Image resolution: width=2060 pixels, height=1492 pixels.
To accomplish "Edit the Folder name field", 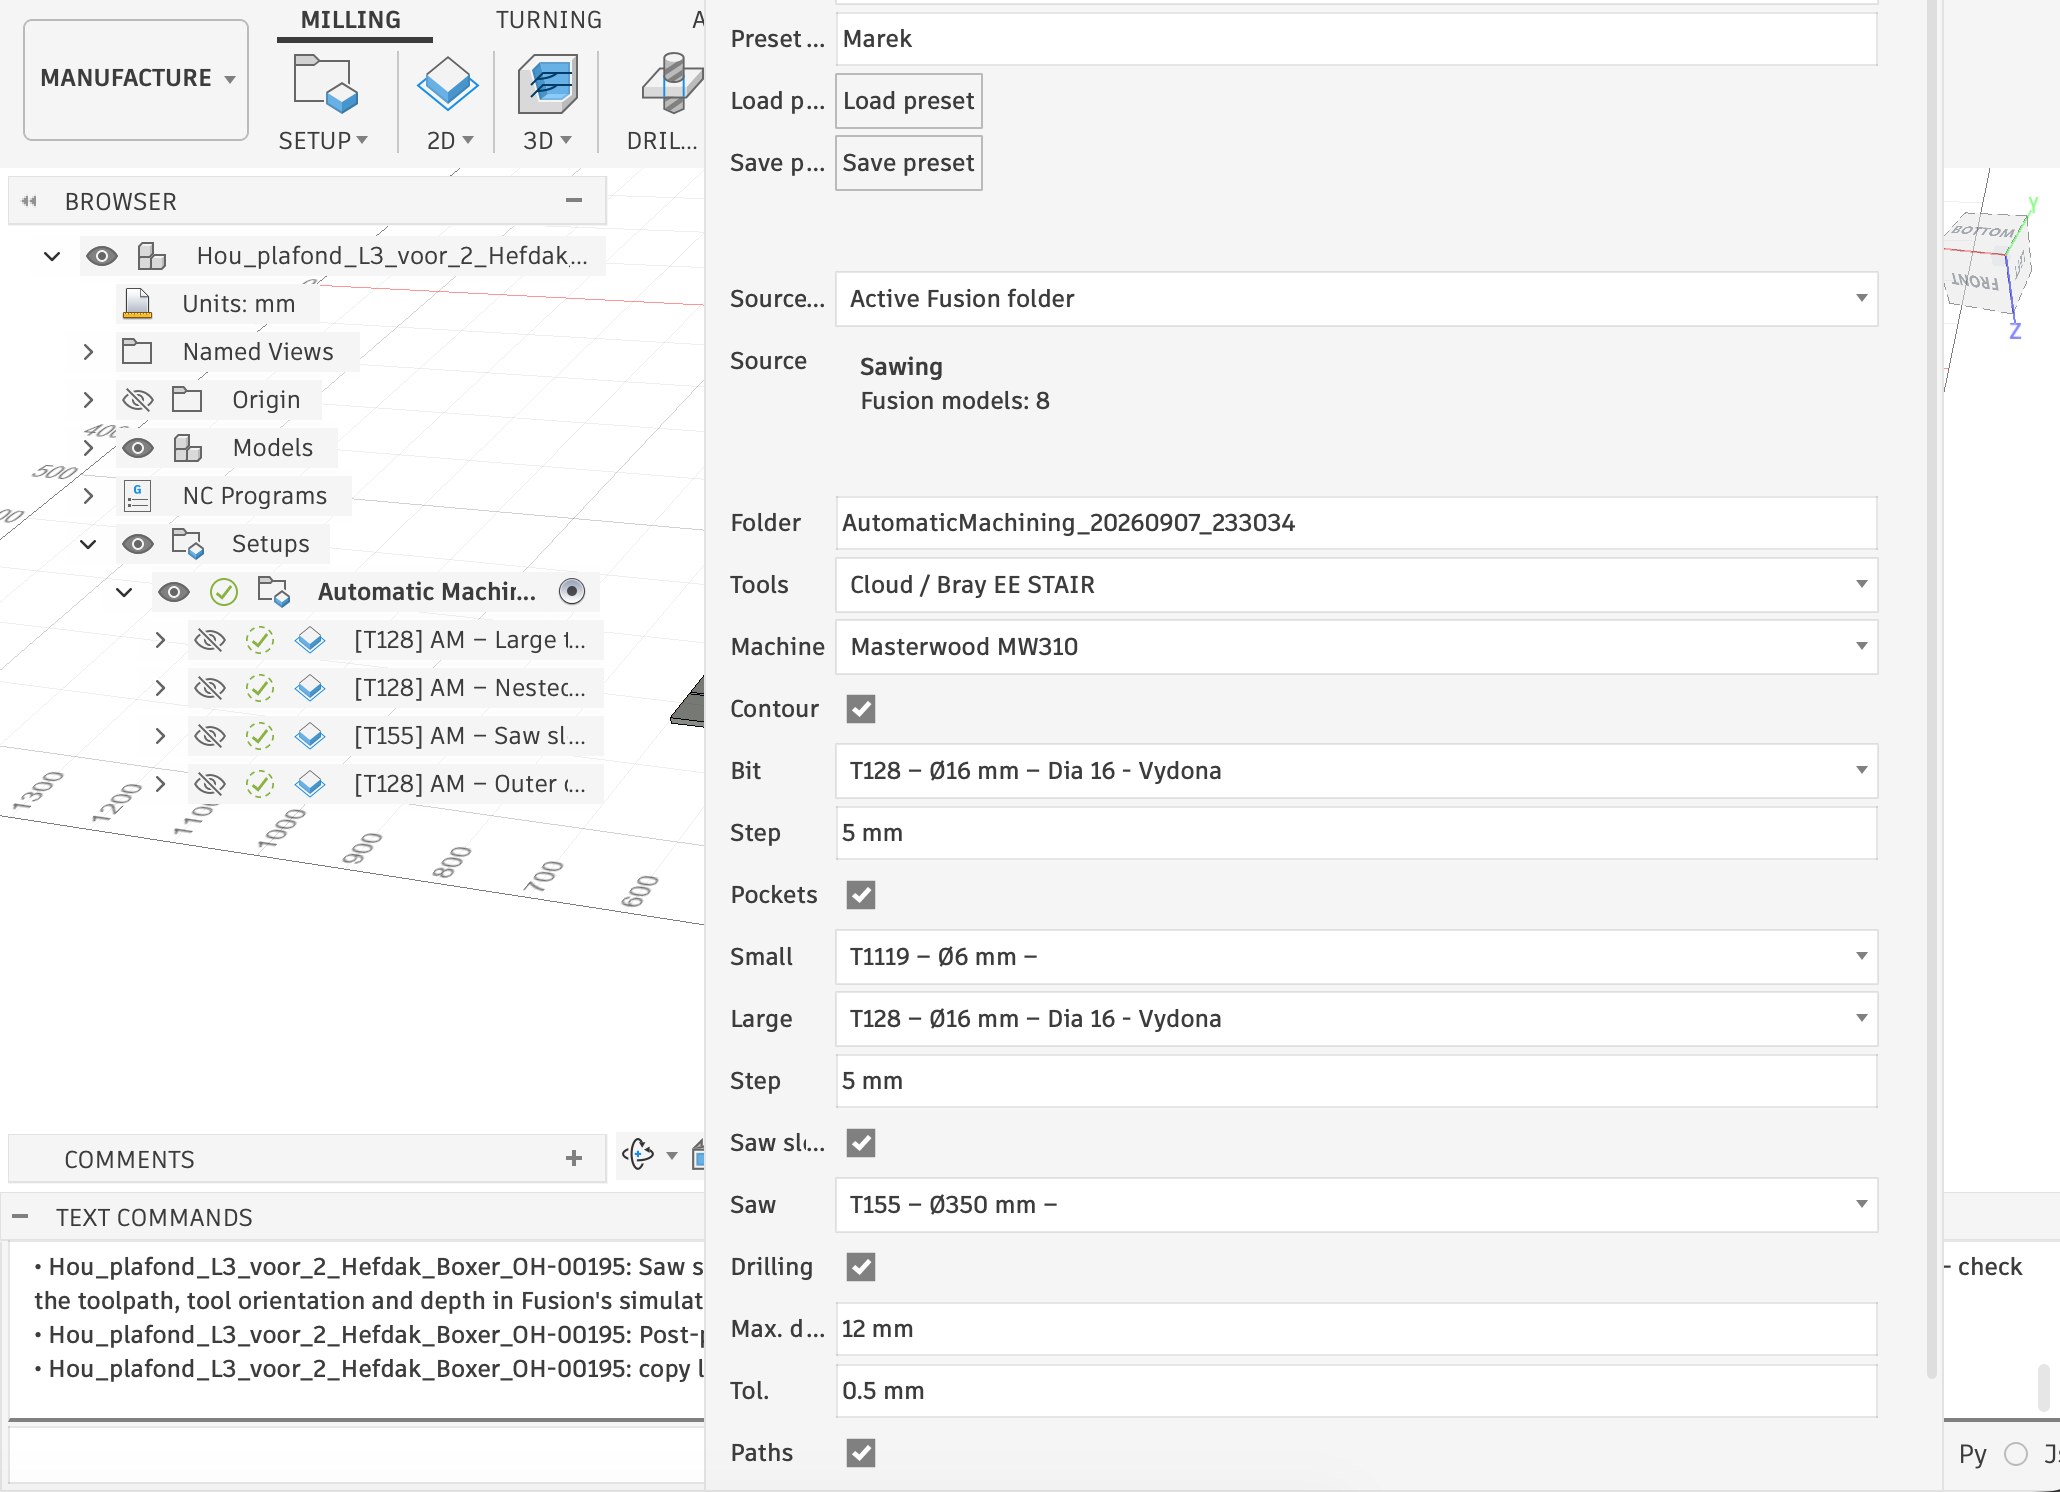I will pos(1356,523).
